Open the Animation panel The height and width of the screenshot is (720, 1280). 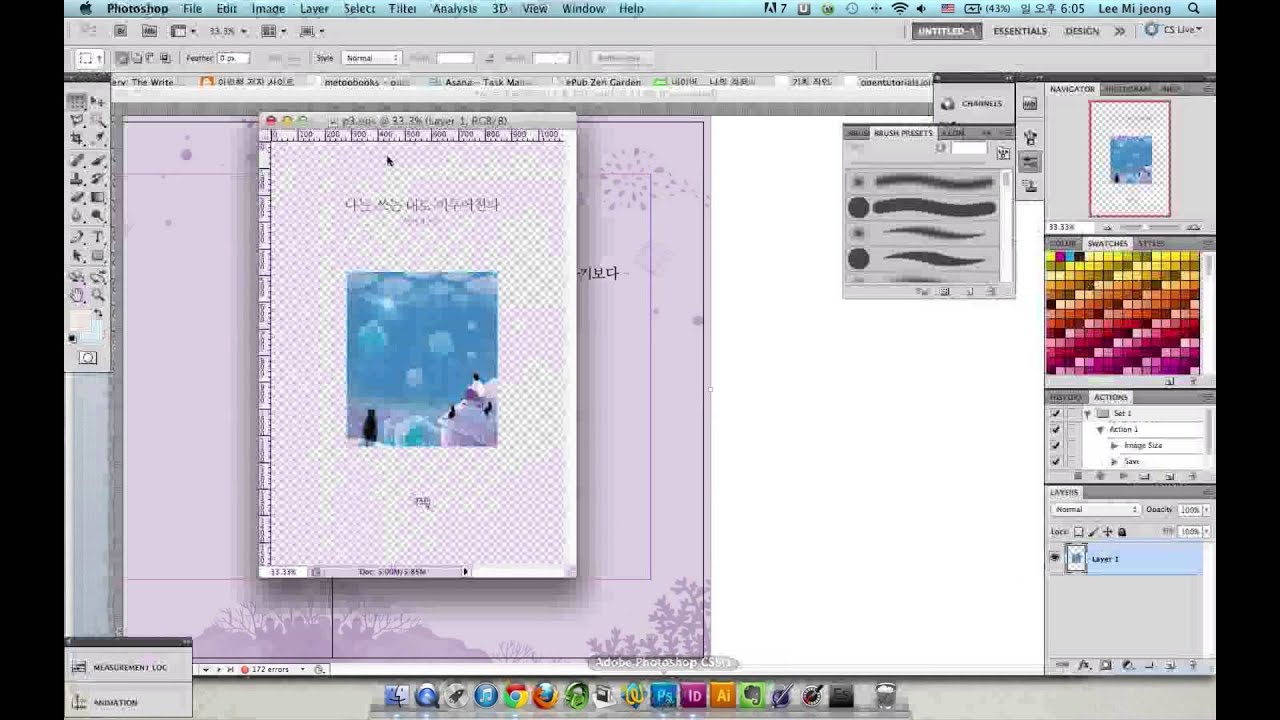(115, 702)
